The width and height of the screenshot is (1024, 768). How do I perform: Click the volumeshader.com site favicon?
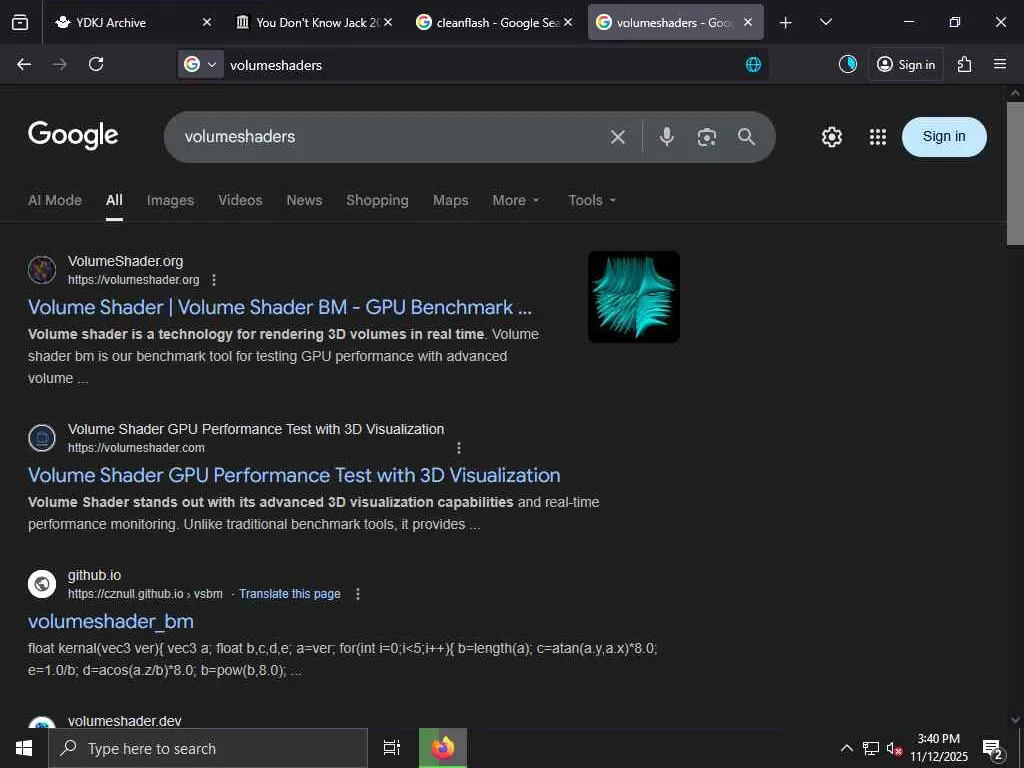click(x=42, y=438)
